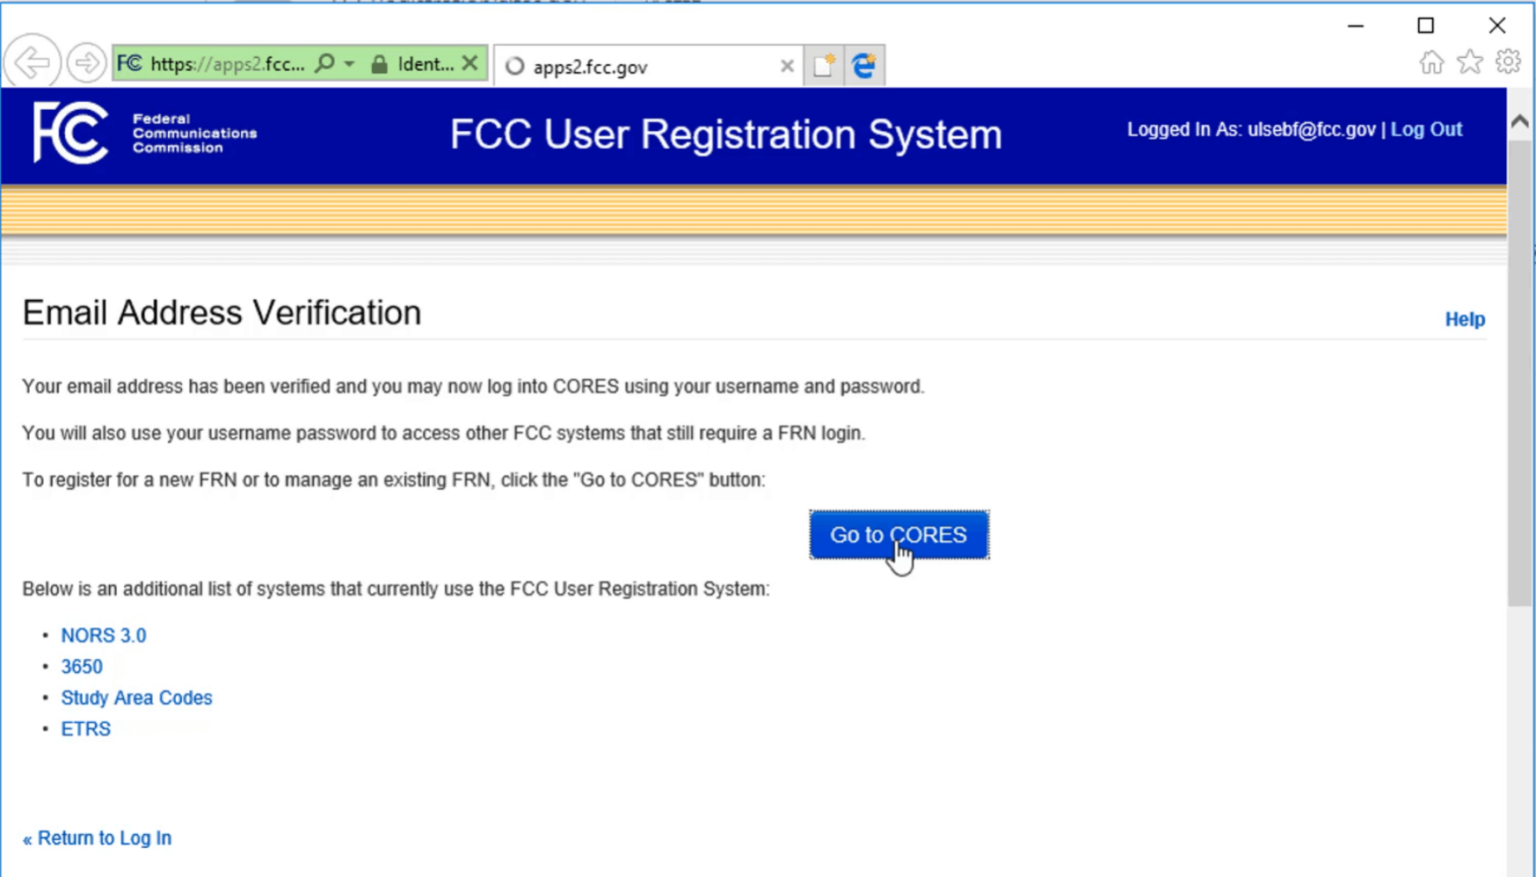Click the Study Area Codes link
1536x877 pixels.
(x=137, y=697)
